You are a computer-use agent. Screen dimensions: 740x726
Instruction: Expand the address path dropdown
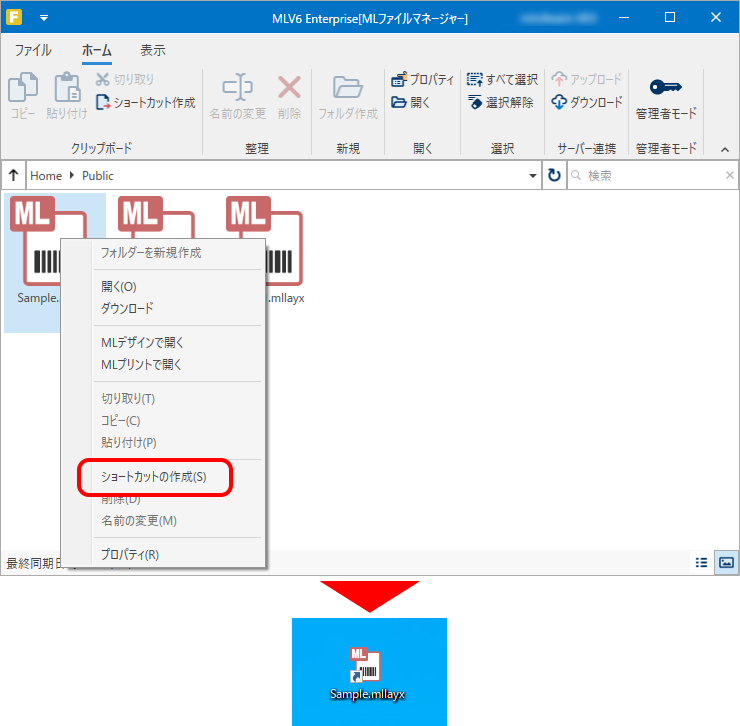point(533,176)
